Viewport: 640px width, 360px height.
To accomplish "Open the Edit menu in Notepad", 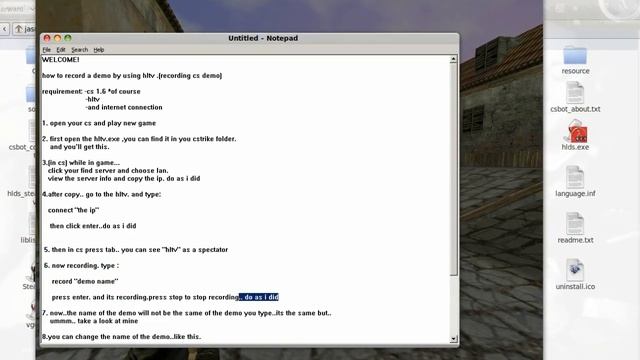I will coord(61,50).
